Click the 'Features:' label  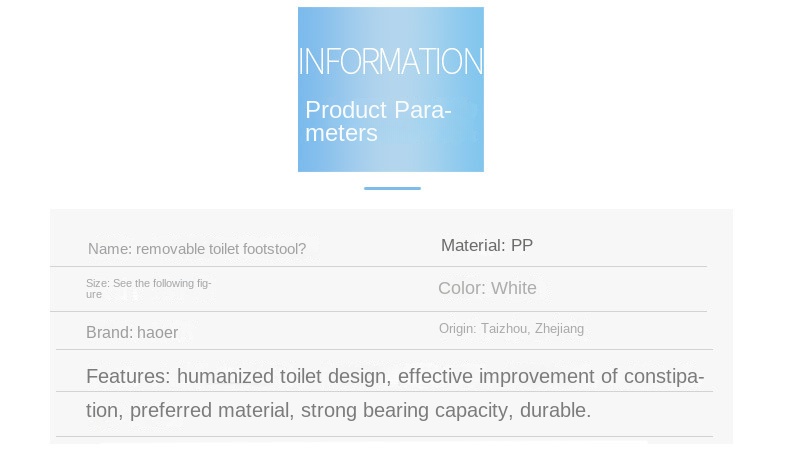click(x=128, y=376)
